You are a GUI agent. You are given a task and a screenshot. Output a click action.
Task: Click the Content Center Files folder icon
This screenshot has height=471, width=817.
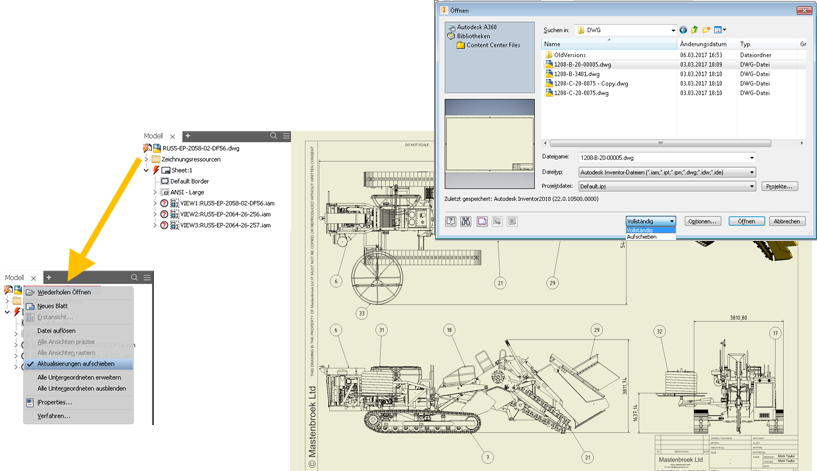click(461, 45)
